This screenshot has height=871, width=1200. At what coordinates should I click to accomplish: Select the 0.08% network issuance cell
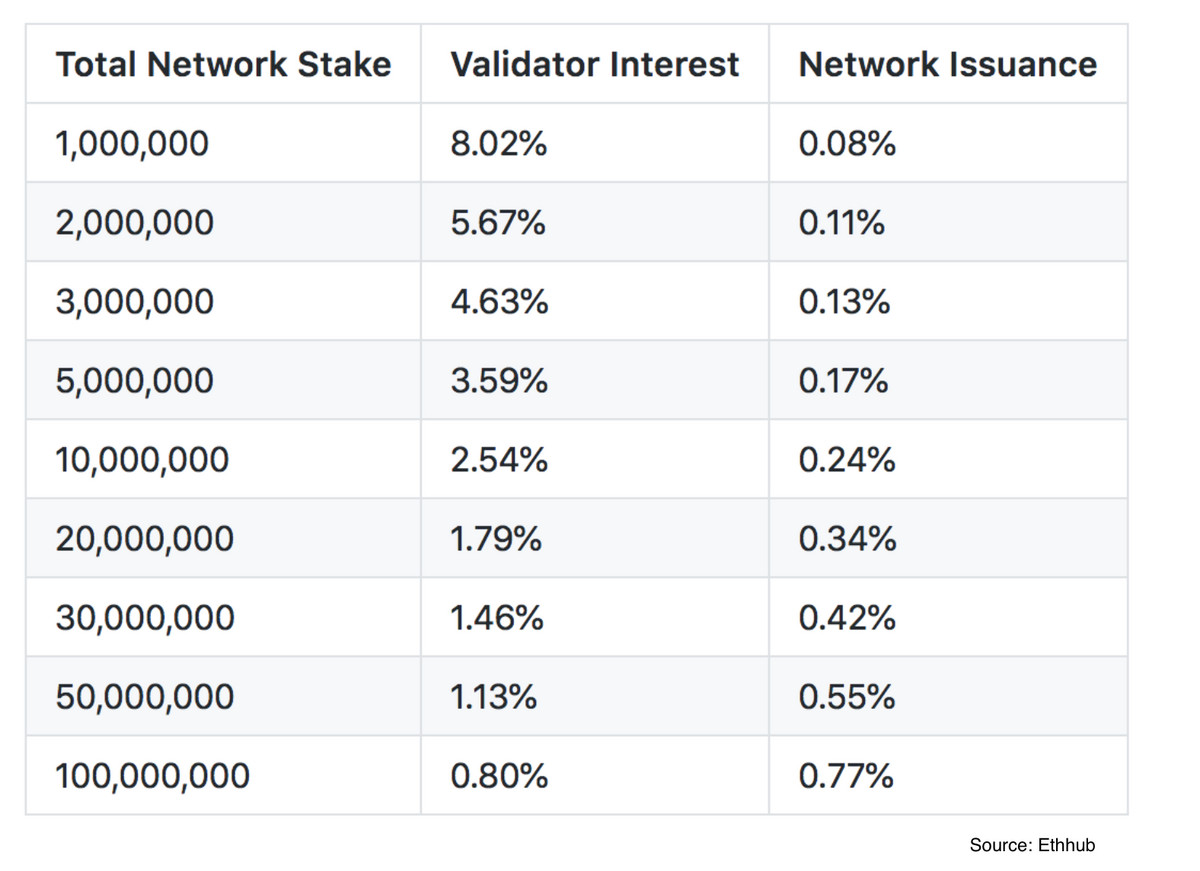[x=847, y=144]
